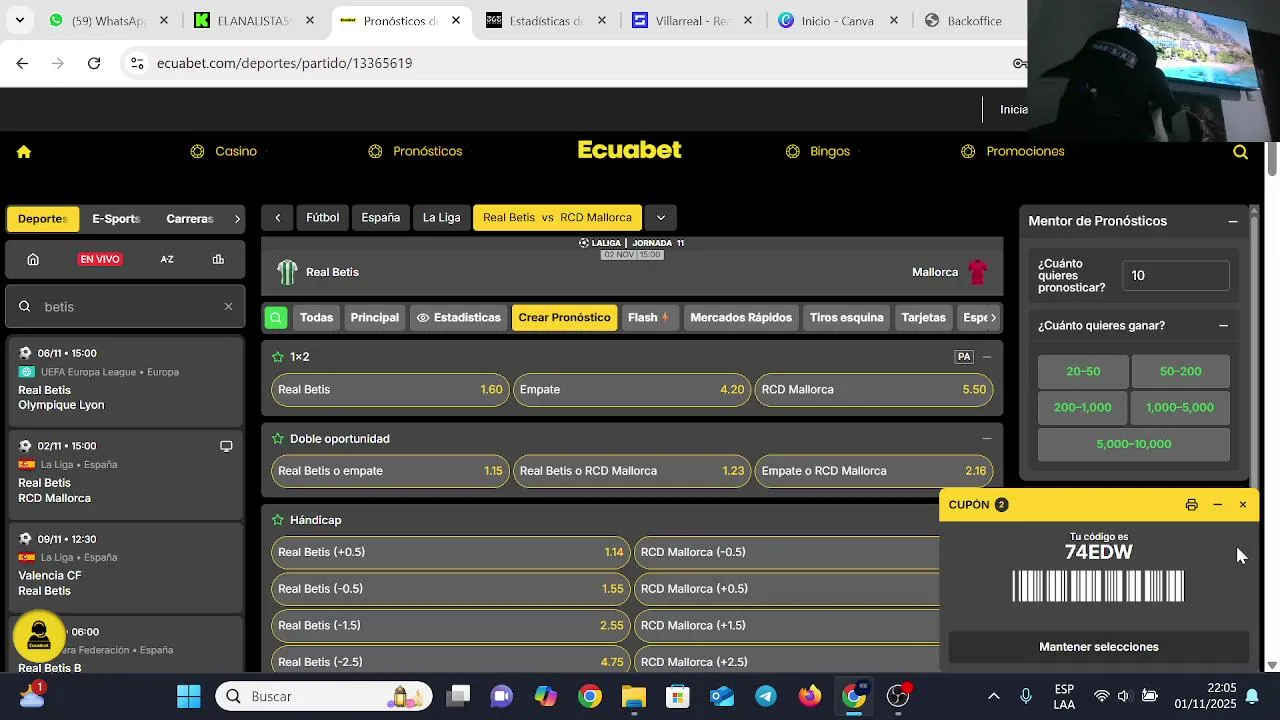Open the Ecuabet support chat bubble
Viewport: 1280px width, 720px height.
coord(39,636)
